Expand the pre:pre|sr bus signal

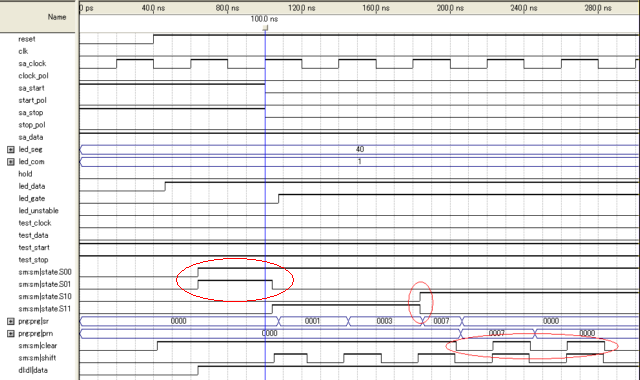(x=11, y=322)
